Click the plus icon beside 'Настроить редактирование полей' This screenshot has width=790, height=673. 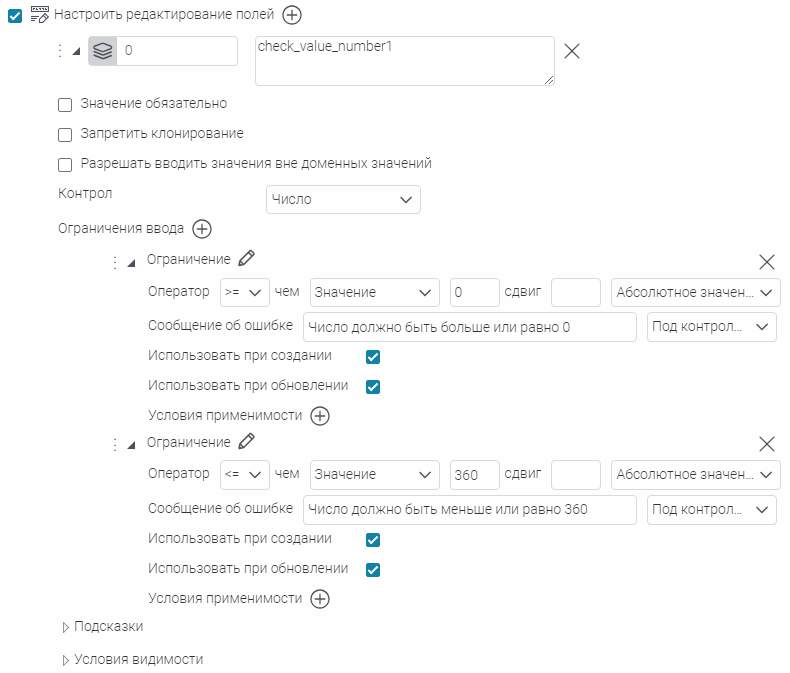[x=291, y=15]
